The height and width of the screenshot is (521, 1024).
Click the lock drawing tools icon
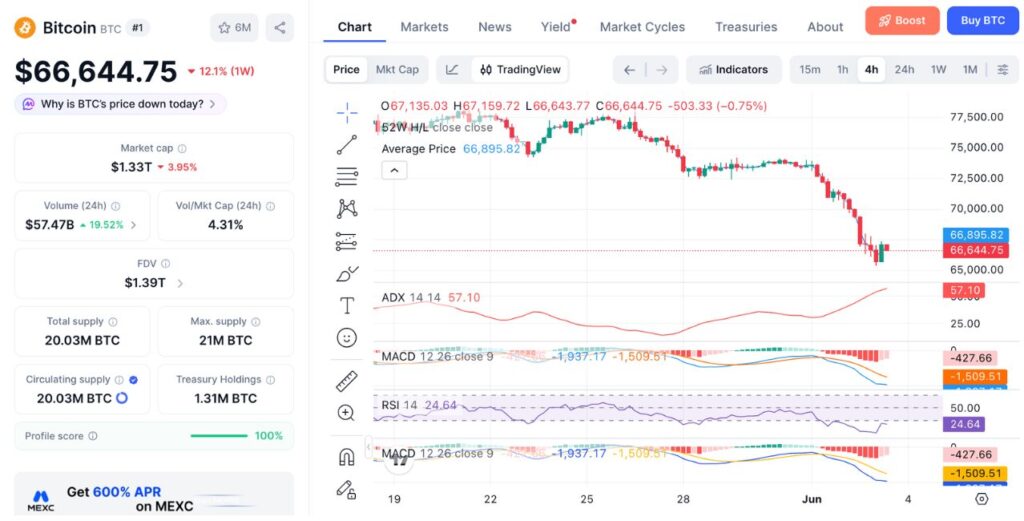(346, 489)
